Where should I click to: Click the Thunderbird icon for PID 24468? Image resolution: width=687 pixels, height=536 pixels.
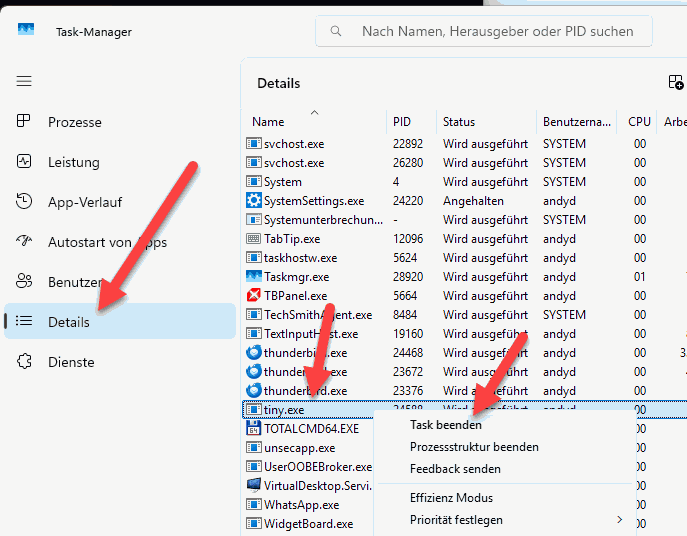pyautogui.click(x=254, y=352)
